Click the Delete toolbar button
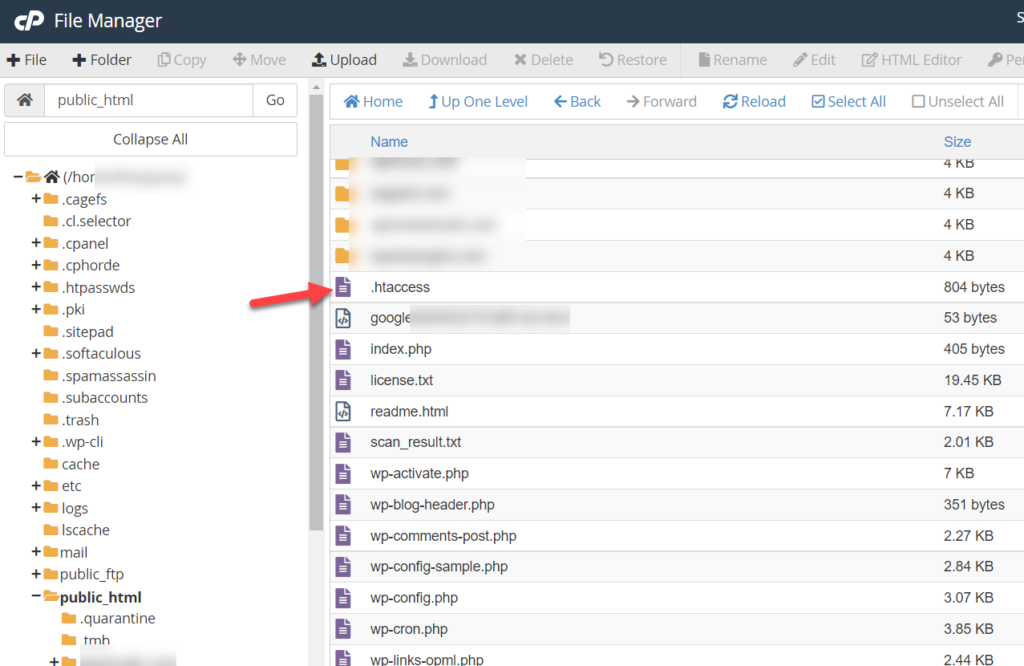Screen dimensions: 1024x666 pos(543,60)
